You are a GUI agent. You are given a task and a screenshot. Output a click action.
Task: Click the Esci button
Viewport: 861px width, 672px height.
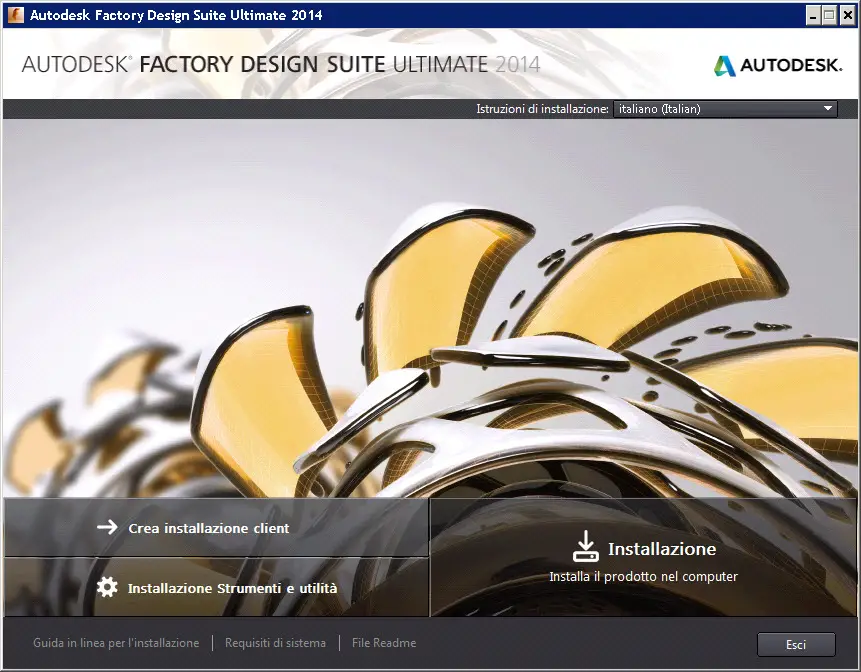point(796,645)
